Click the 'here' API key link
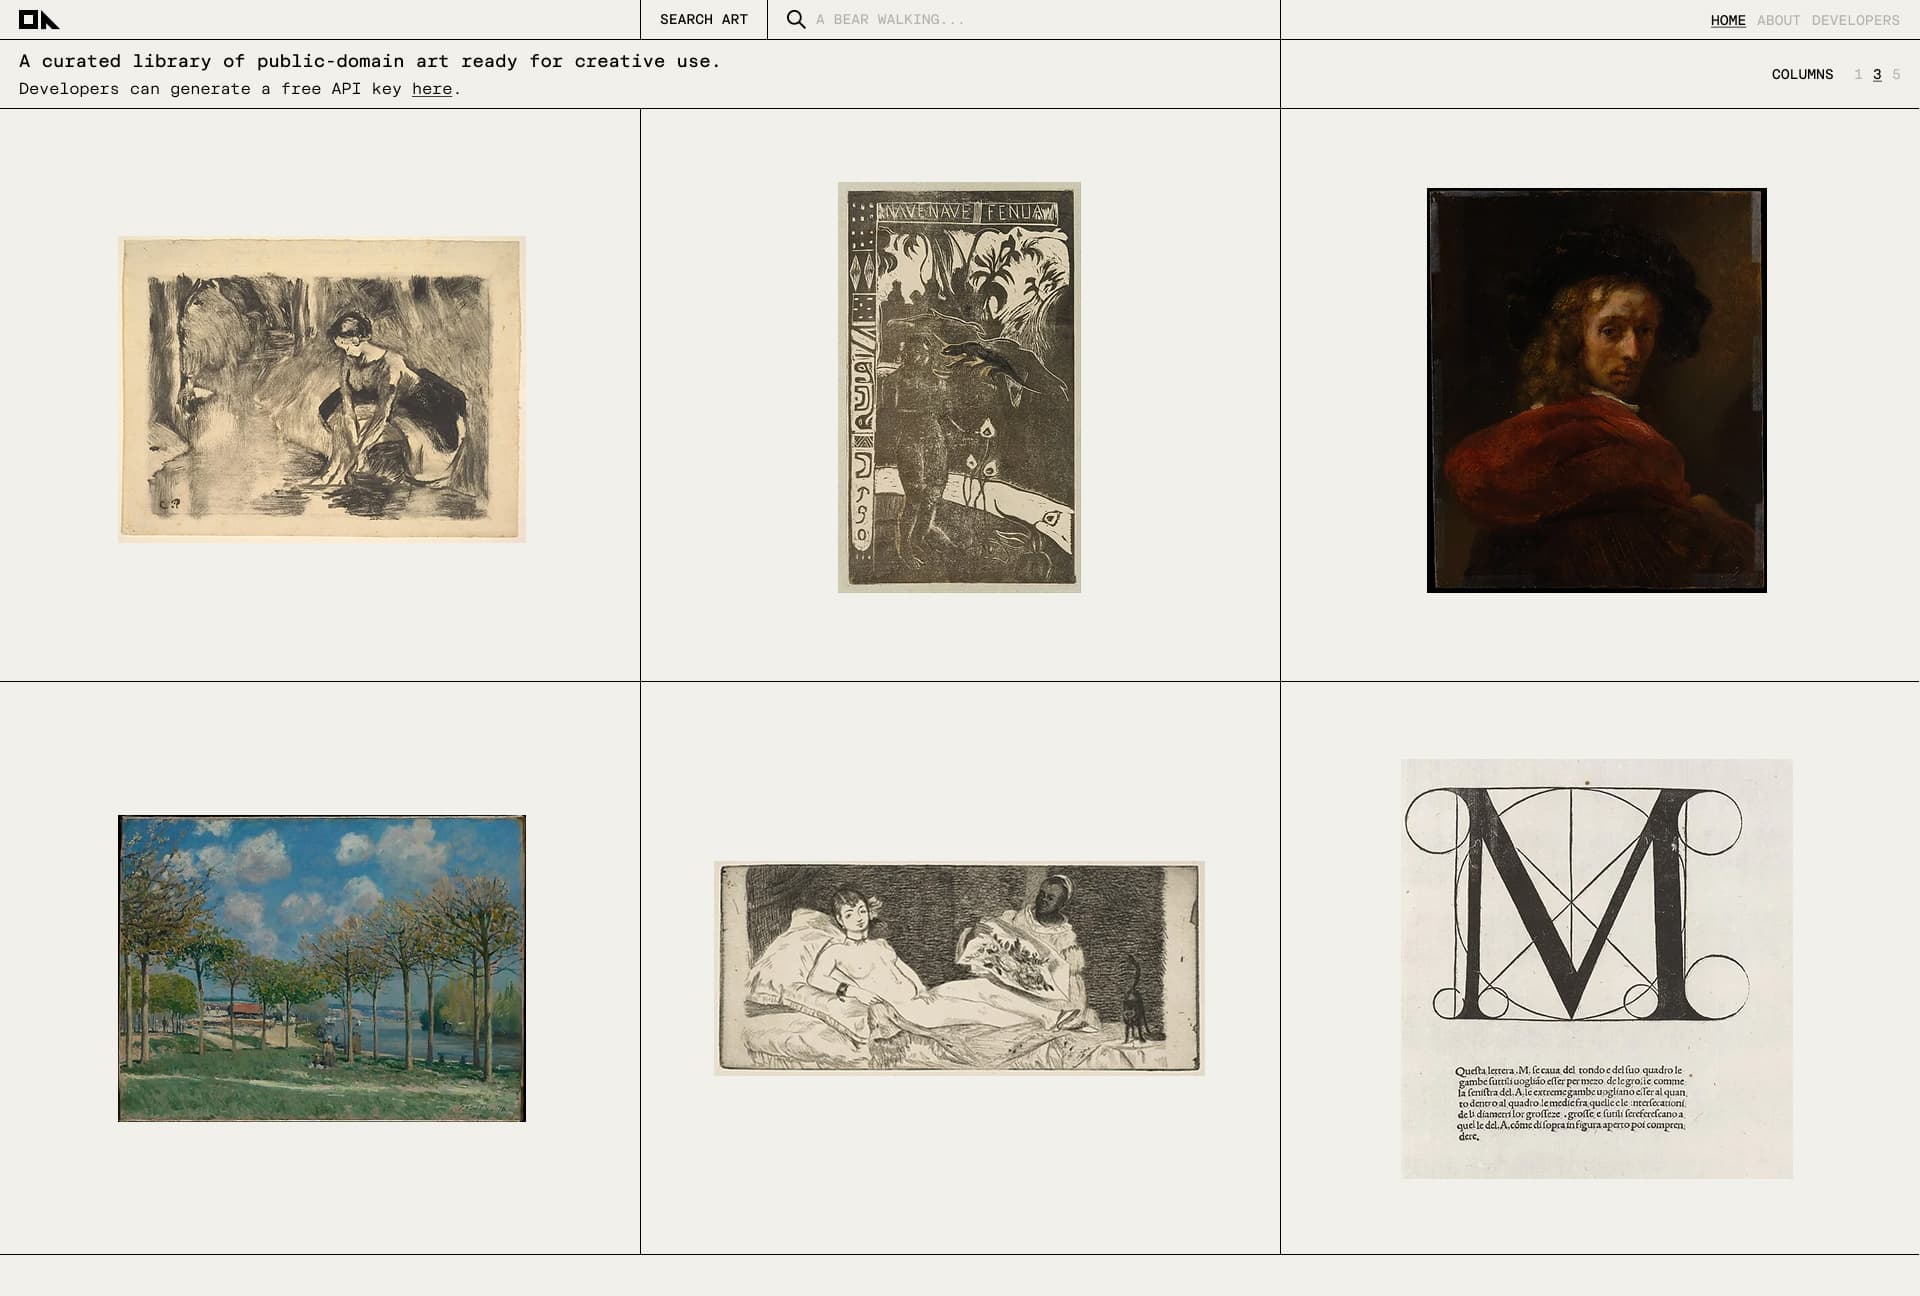The image size is (1920, 1296). 431,89
